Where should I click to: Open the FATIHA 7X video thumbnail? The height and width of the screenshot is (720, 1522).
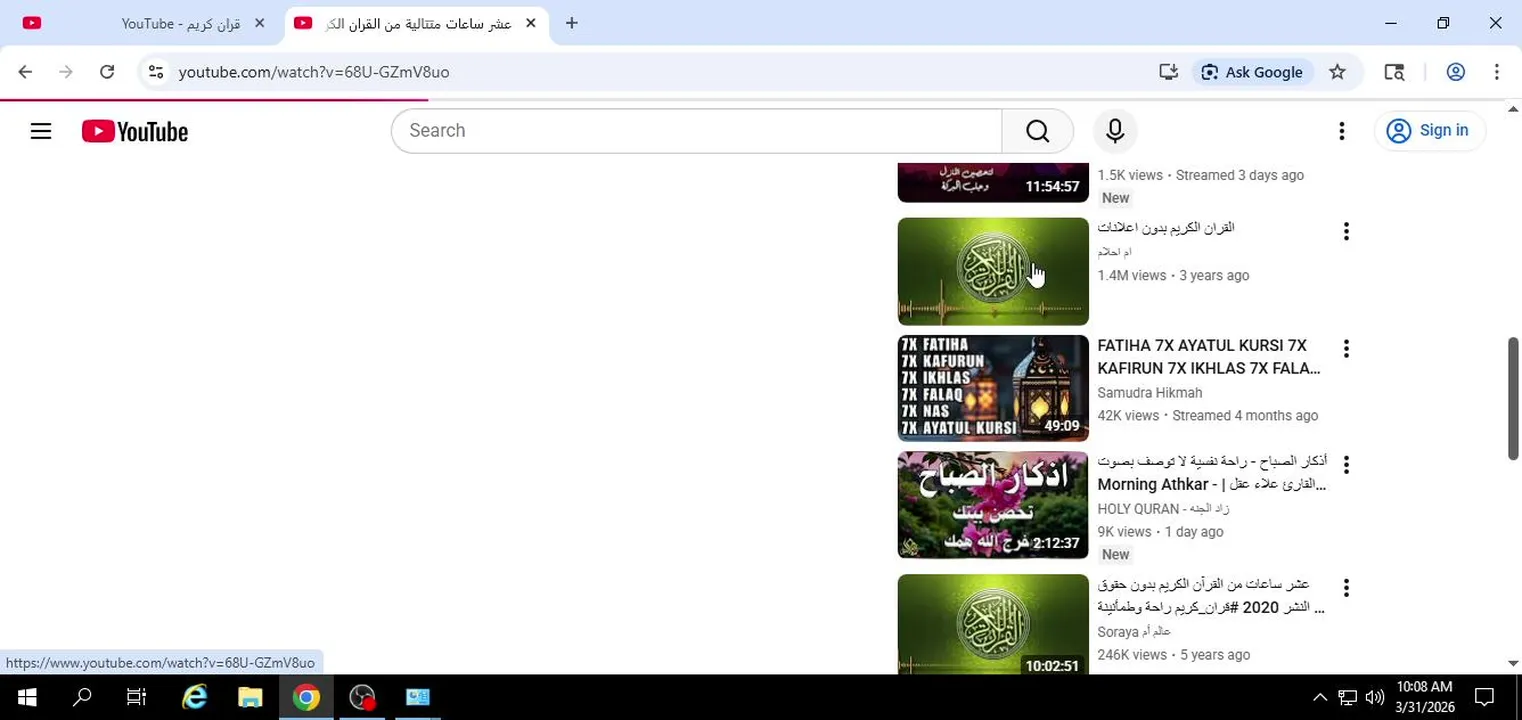tap(993, 388)
